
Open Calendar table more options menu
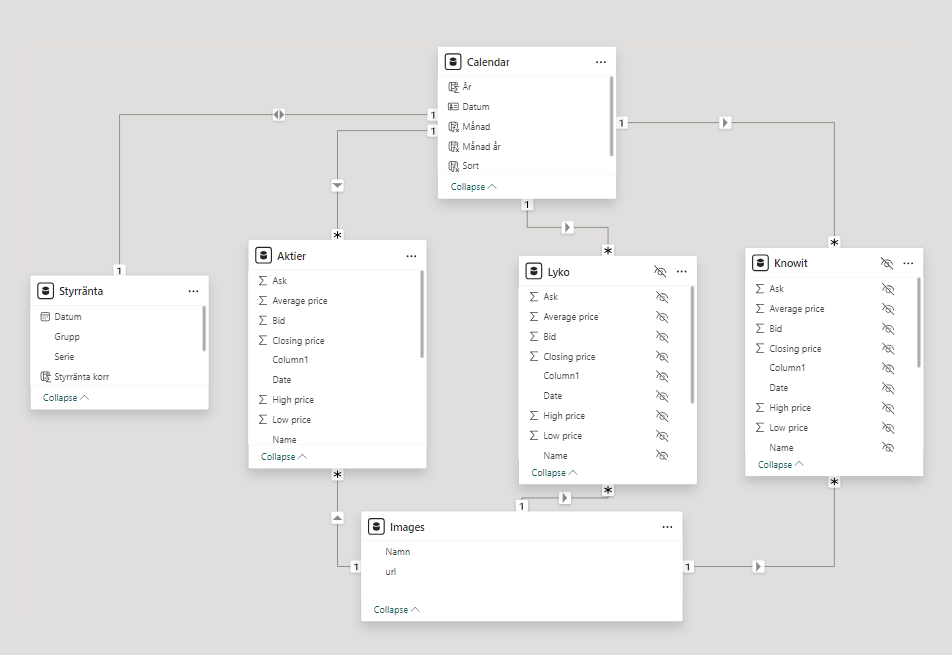[x=600, y=62]
